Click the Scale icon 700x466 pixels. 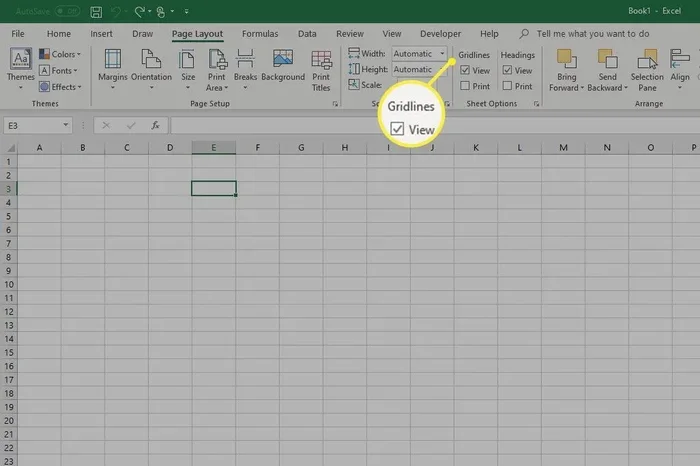[354, 84]
